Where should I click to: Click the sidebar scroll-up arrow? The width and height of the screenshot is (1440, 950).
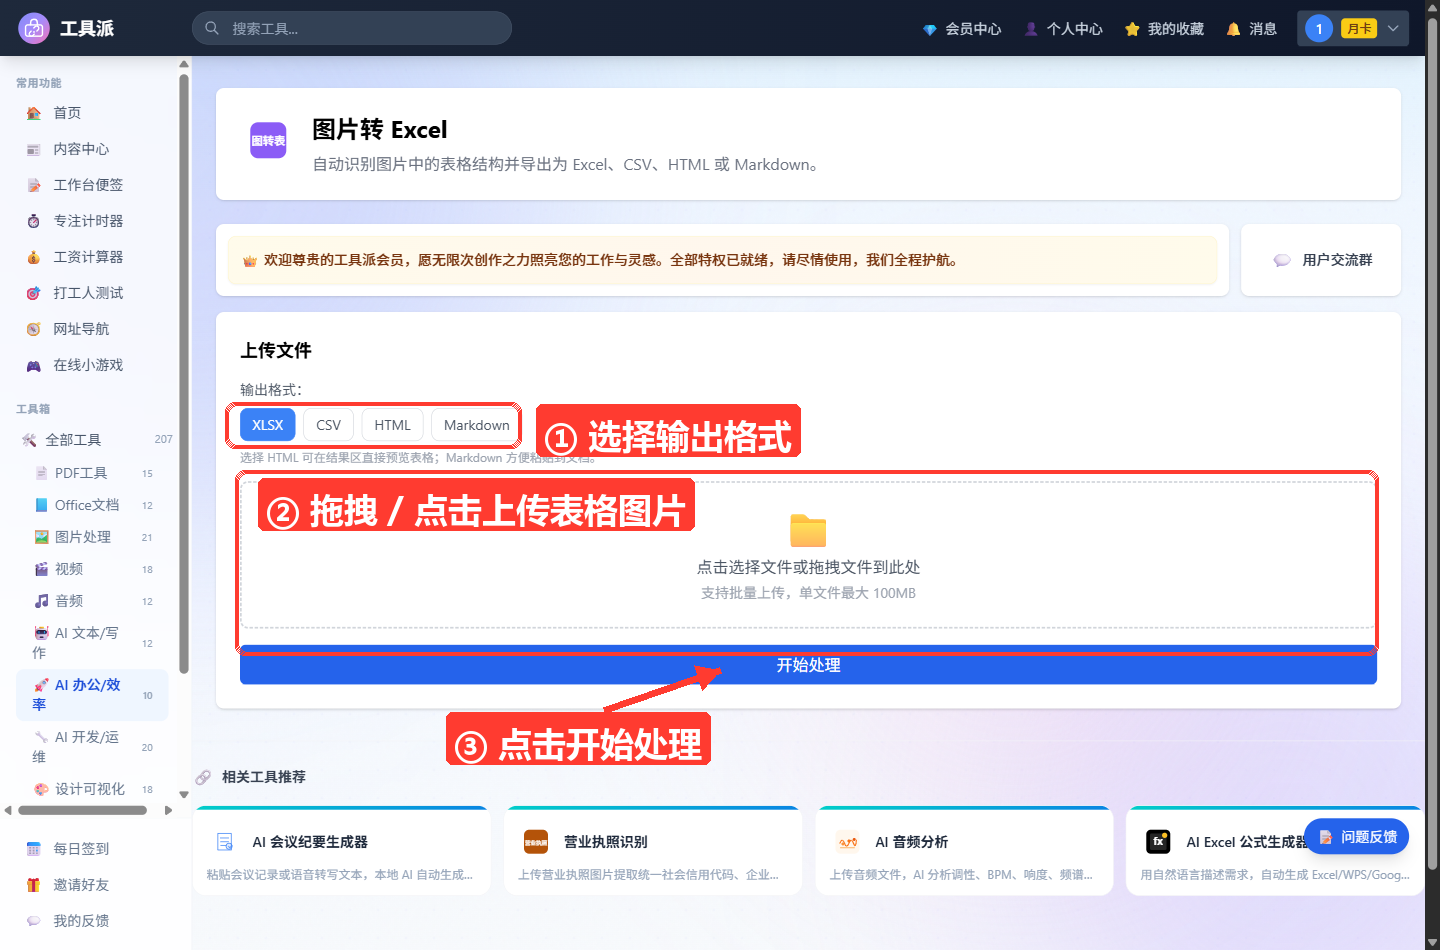pos(184,64)
